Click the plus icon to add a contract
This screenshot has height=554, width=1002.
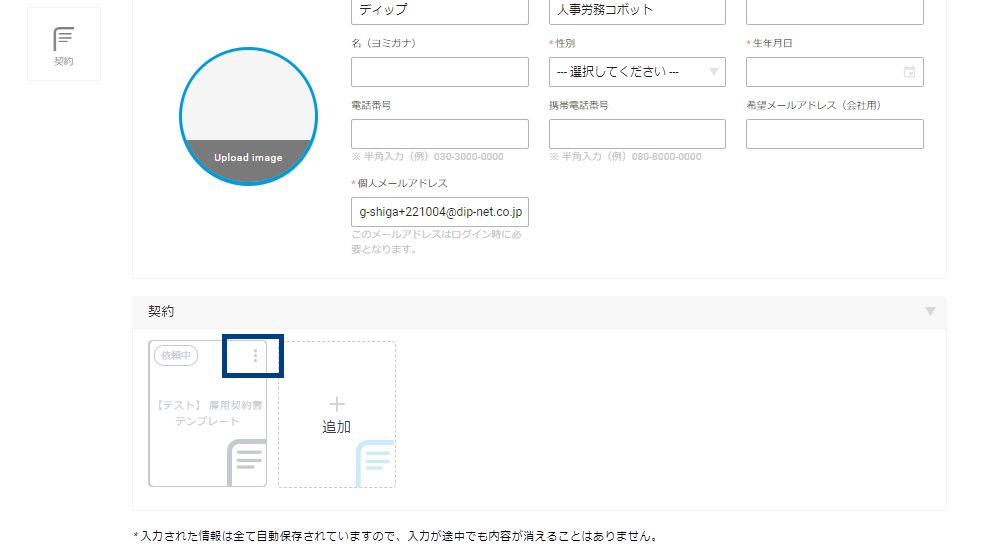(x=337, y=404)
